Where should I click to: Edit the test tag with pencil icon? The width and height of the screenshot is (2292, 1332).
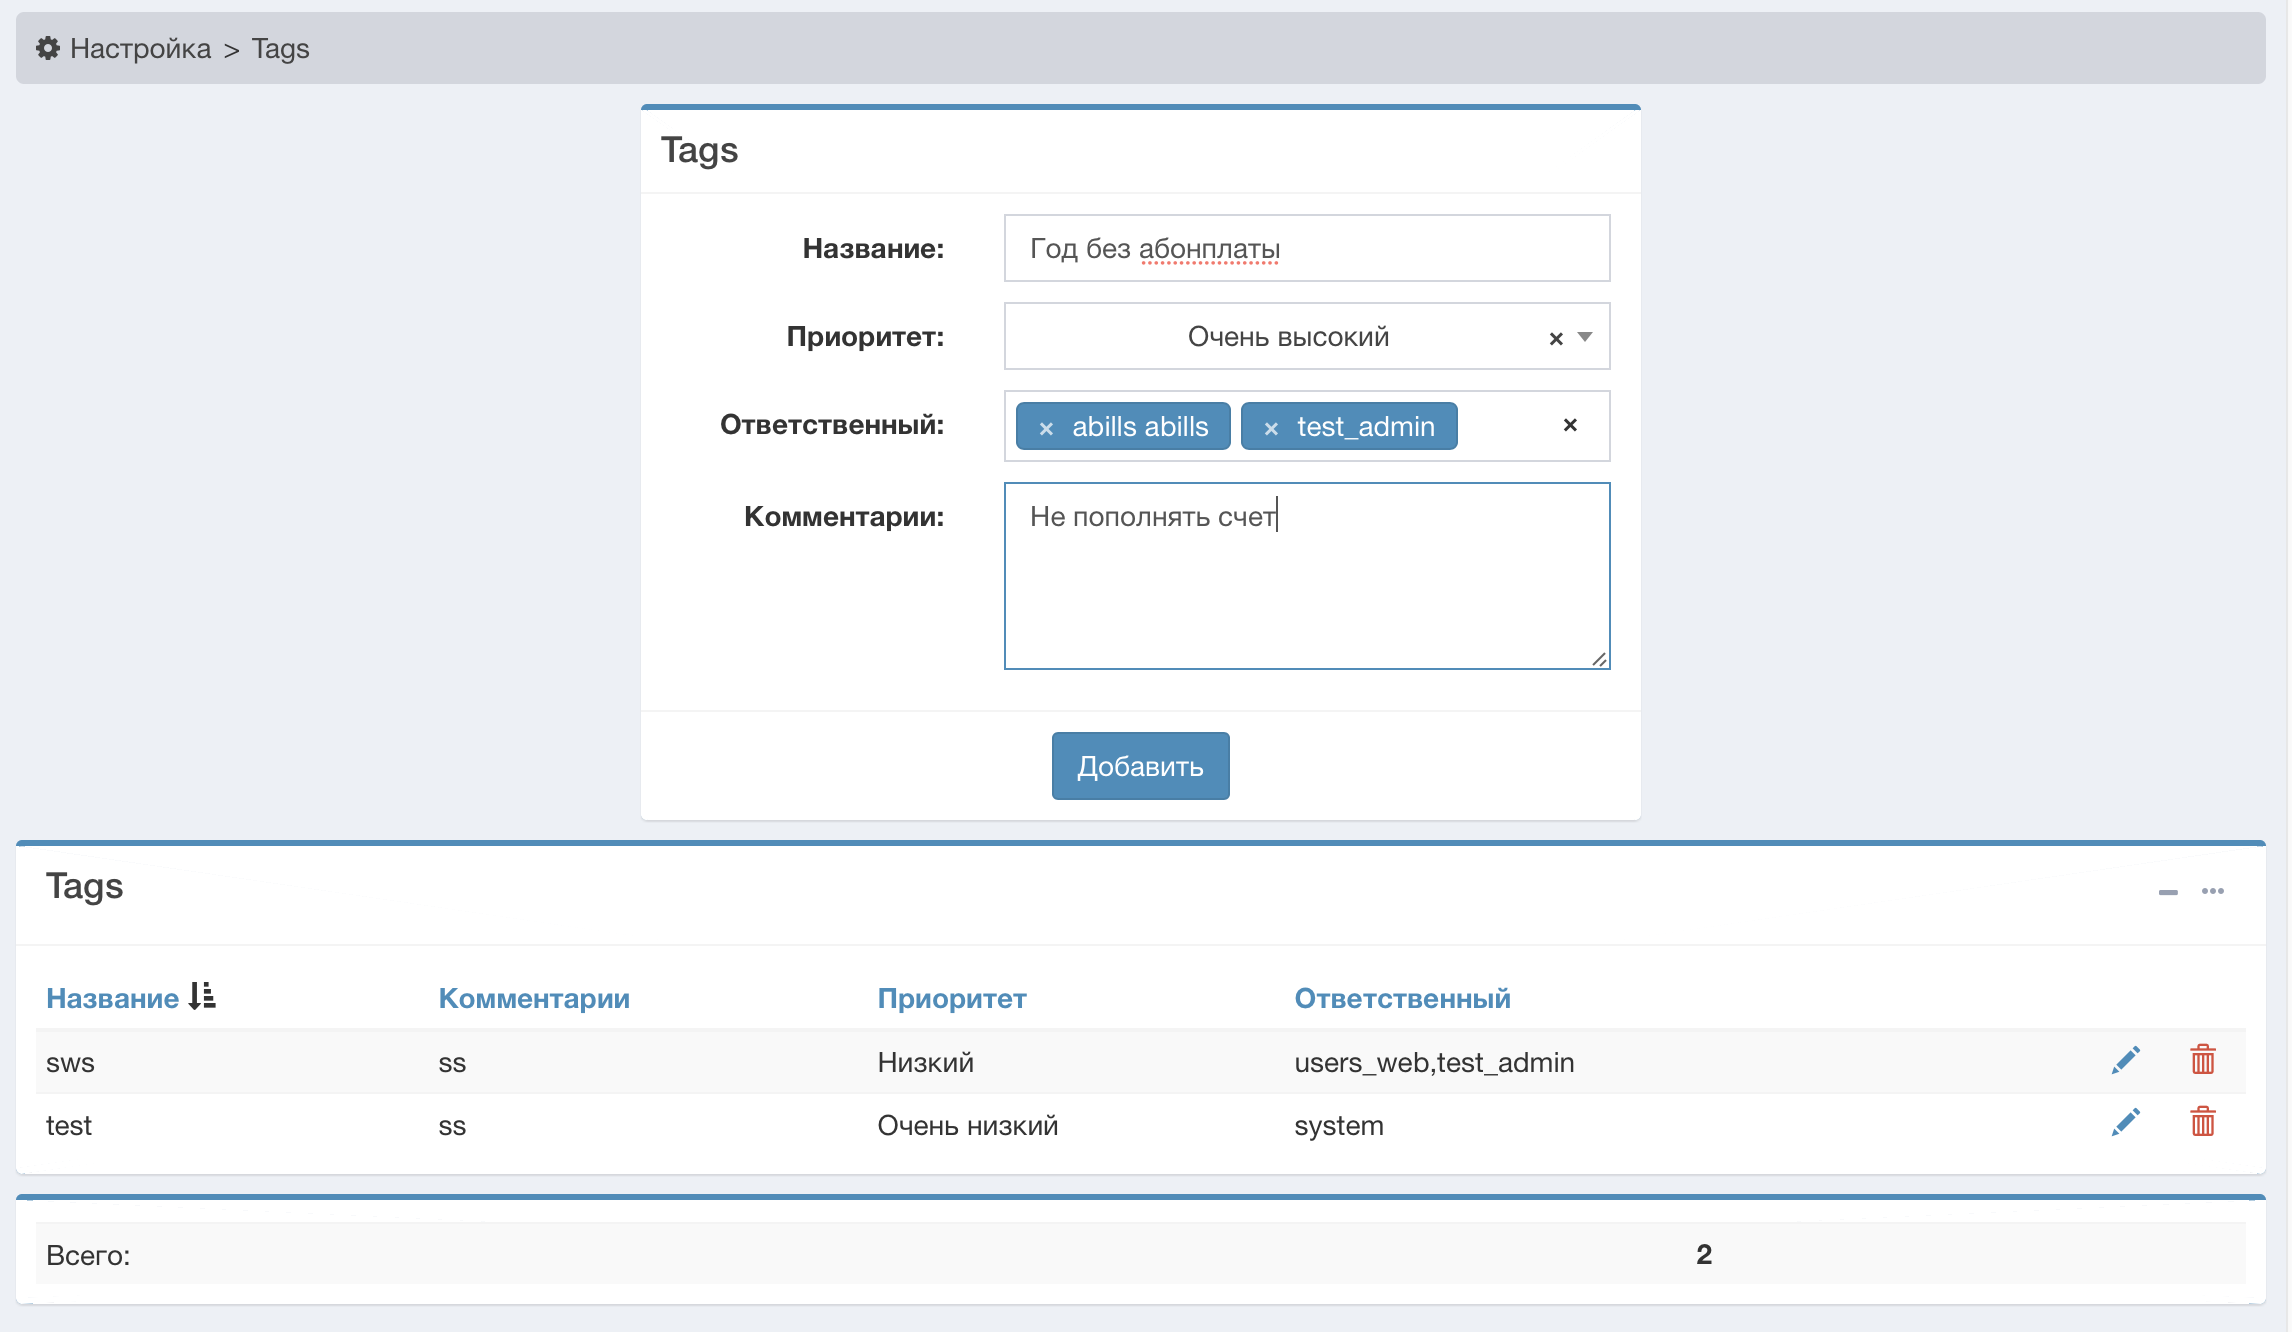pos(2126,1122)
